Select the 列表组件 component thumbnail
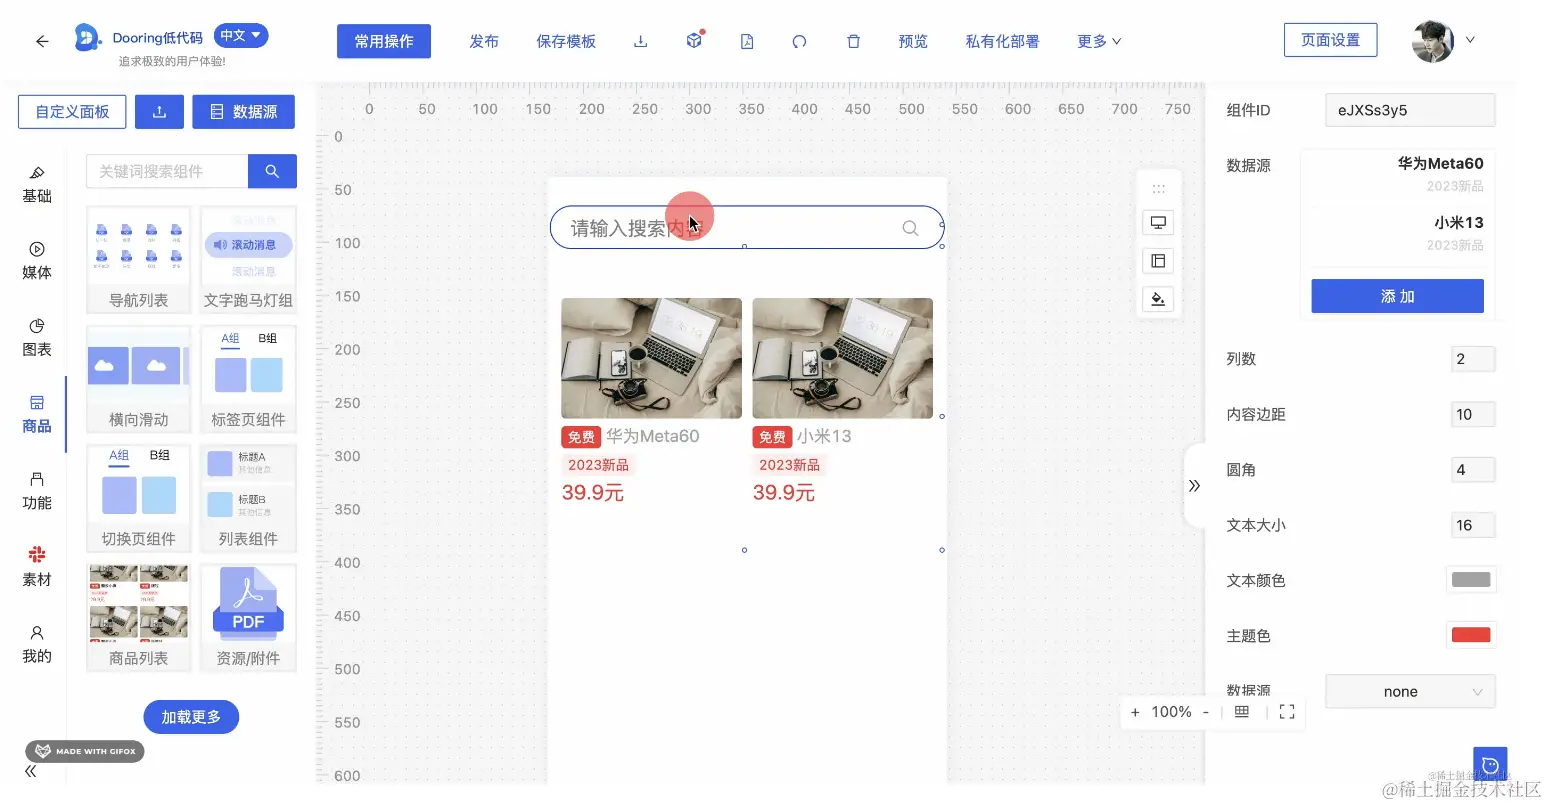 pyautogui.click(x=248, y=498)
